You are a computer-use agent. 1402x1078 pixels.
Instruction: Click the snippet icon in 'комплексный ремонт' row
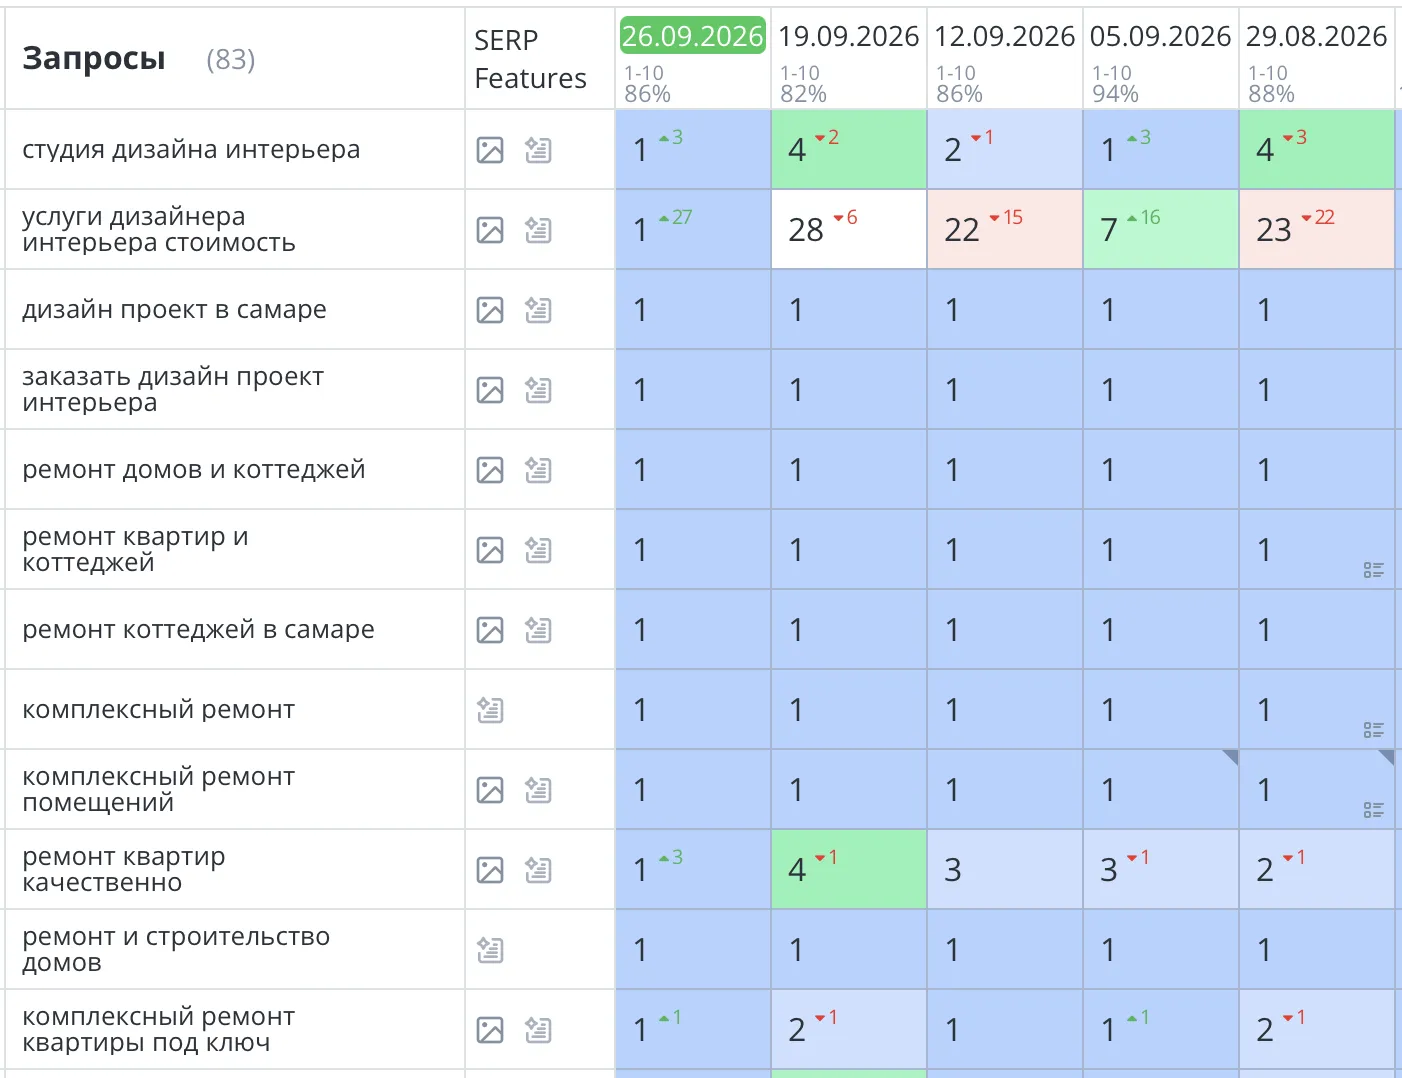(x=490, y=710)
